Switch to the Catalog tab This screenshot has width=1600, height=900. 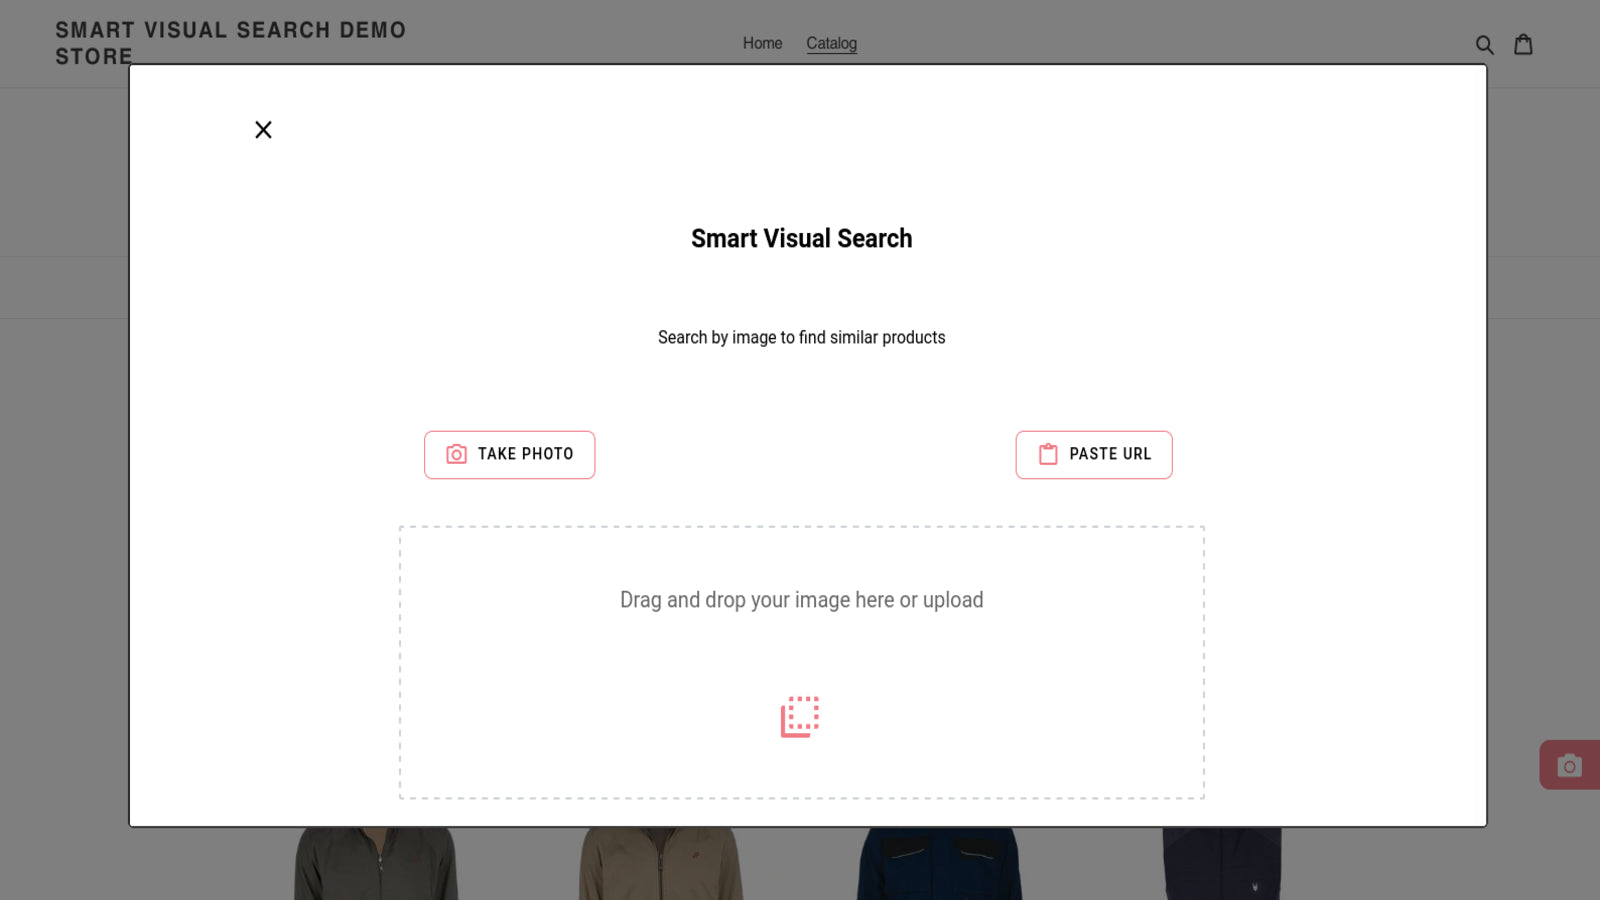pos(831,43)
